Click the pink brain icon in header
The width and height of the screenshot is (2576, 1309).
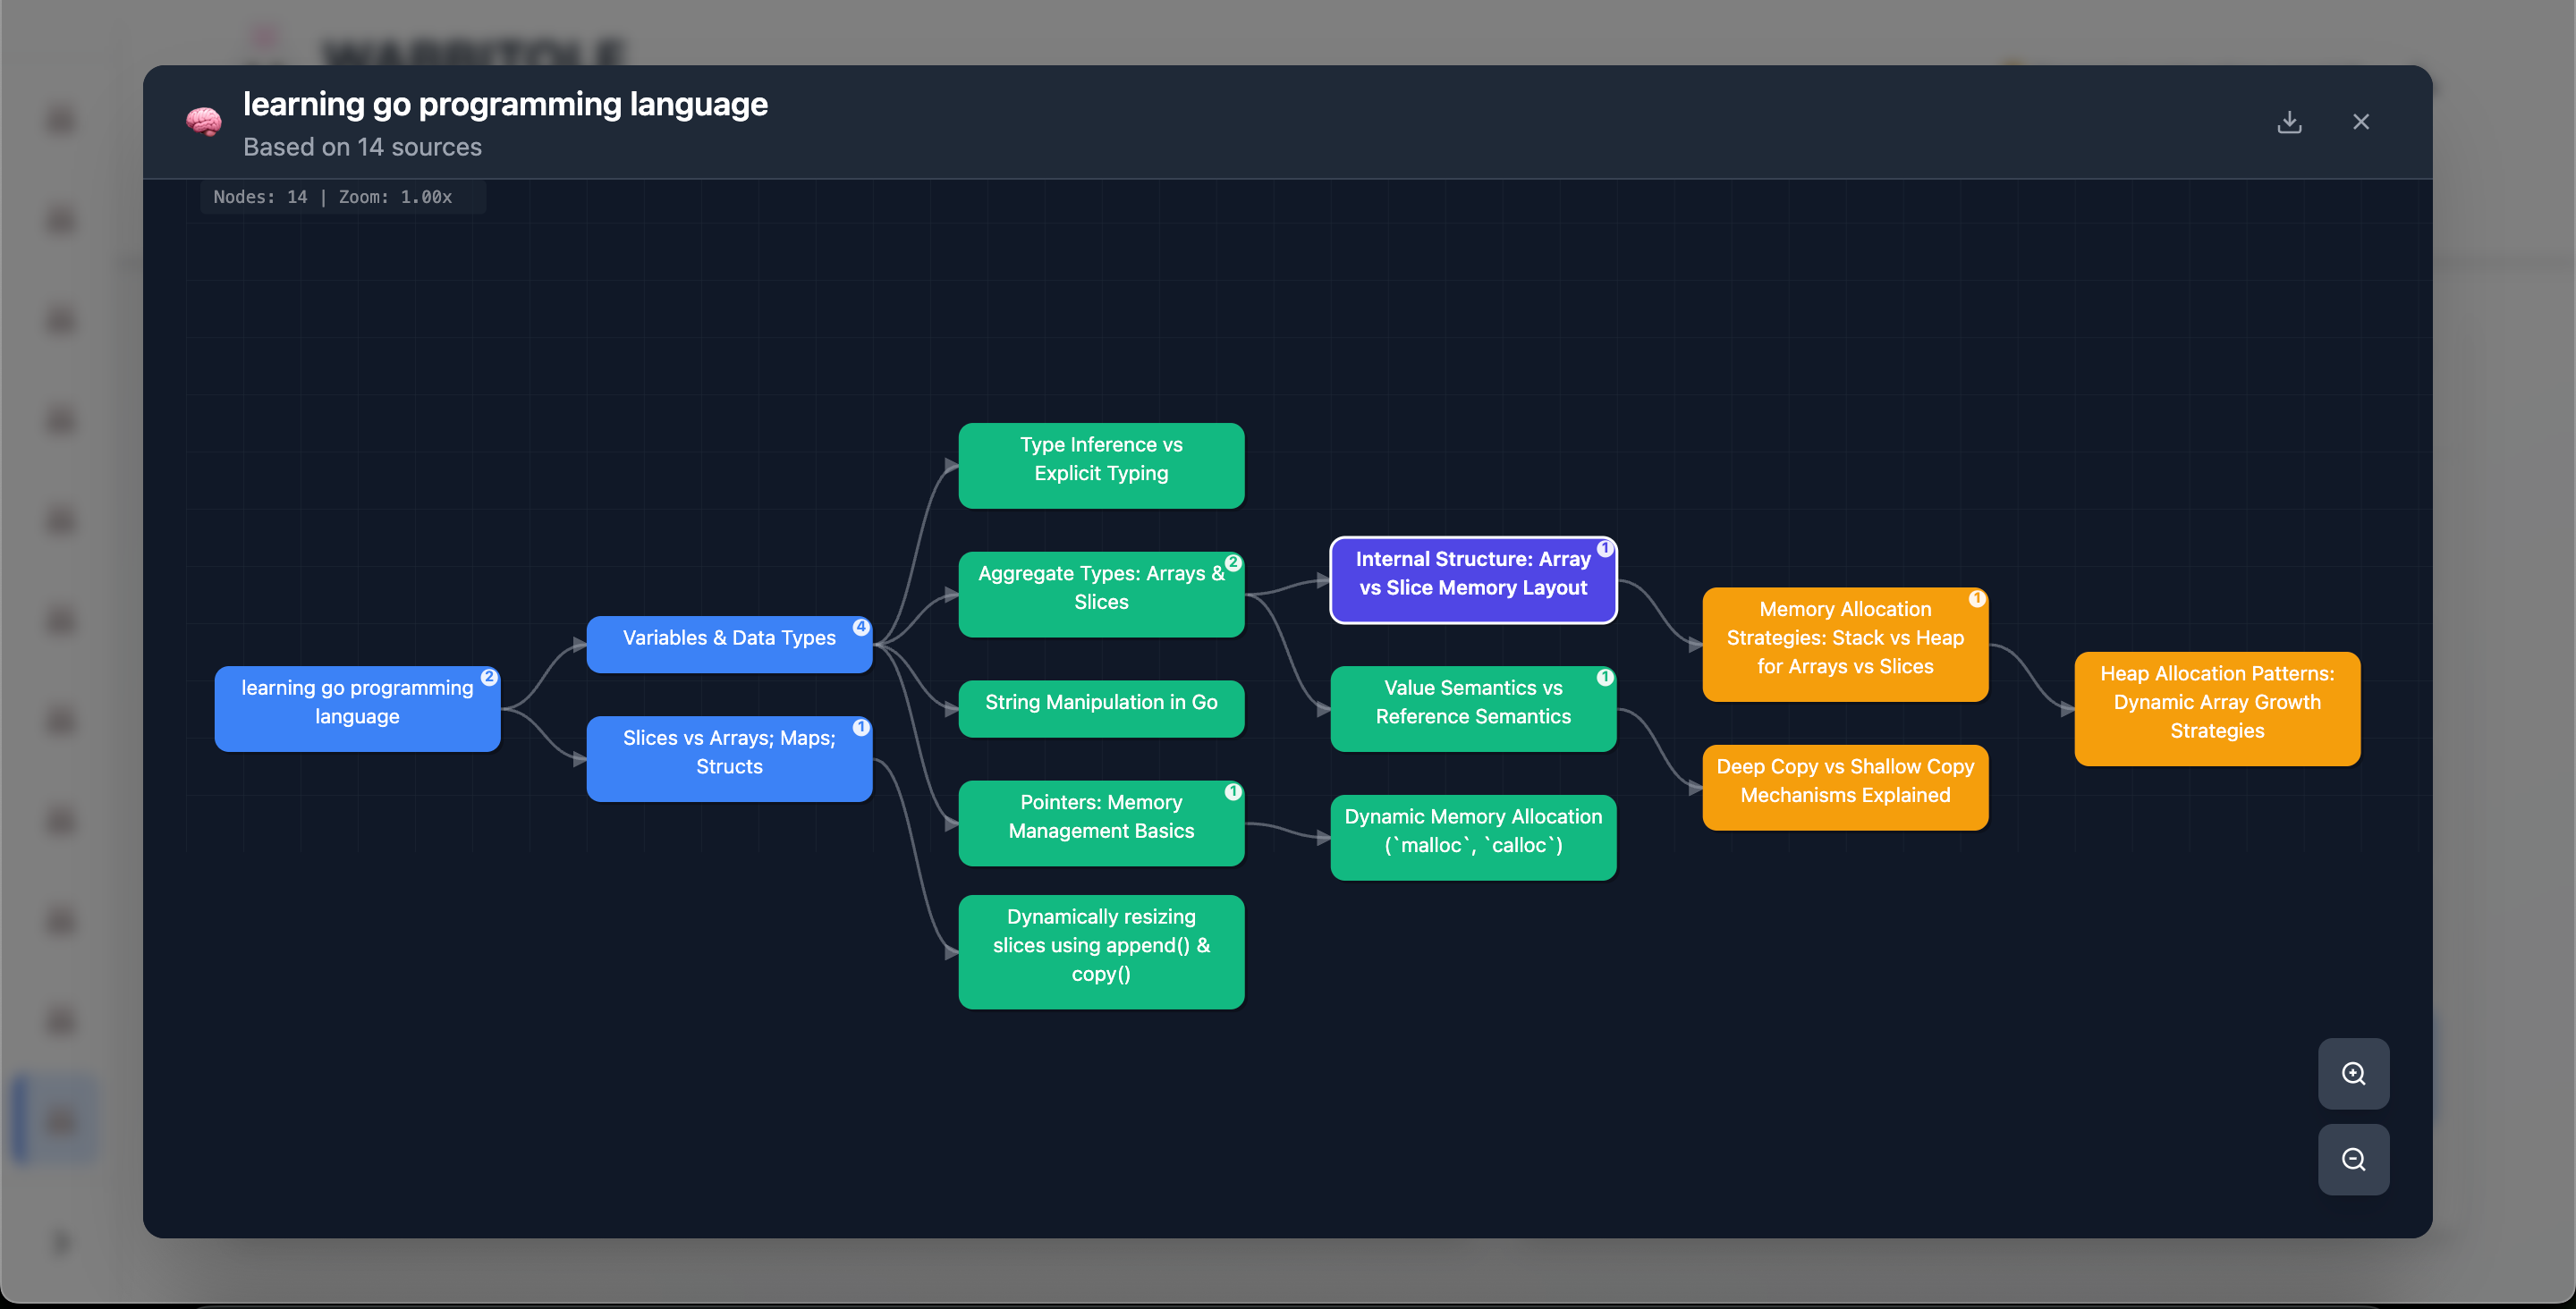(204, 122)
